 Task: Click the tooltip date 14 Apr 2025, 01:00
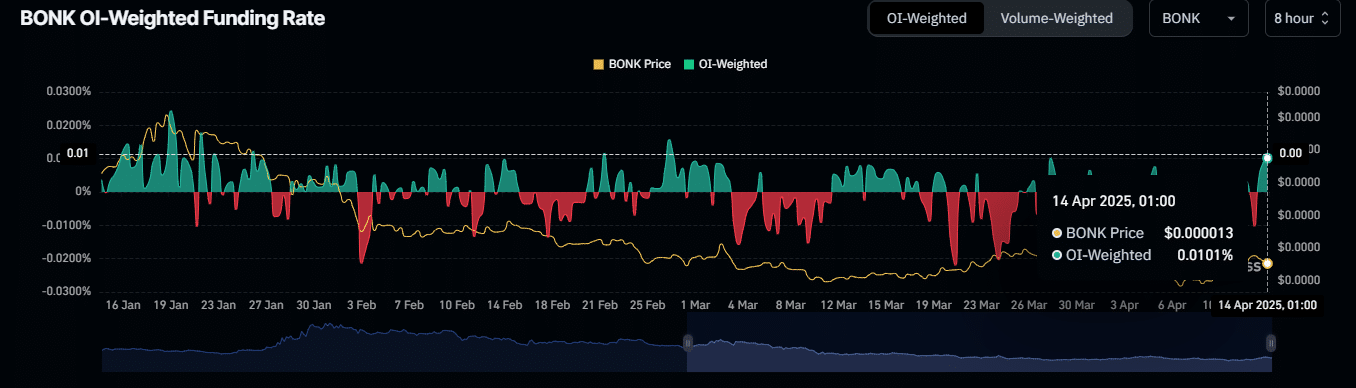[1113, 201]
